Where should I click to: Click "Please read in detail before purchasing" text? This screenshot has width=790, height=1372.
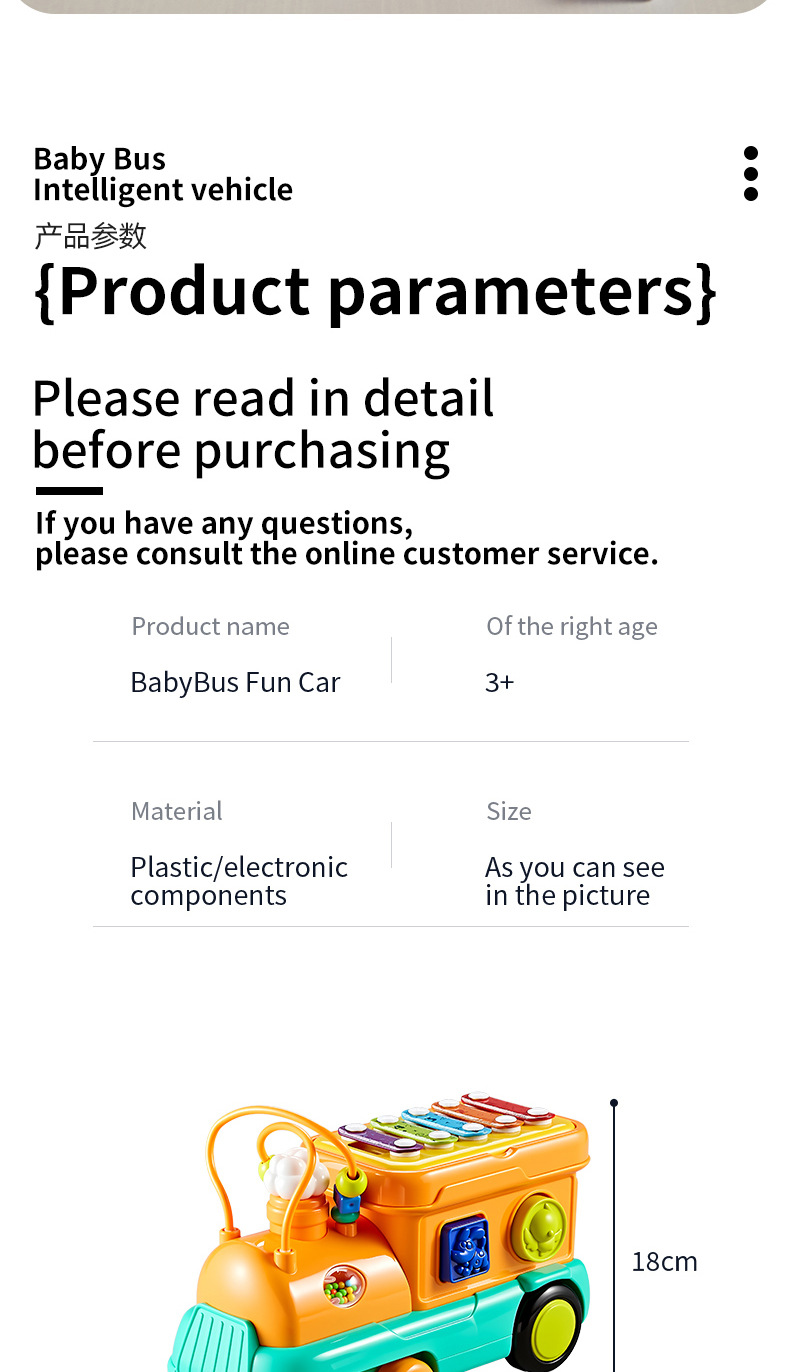click(262, 424)
